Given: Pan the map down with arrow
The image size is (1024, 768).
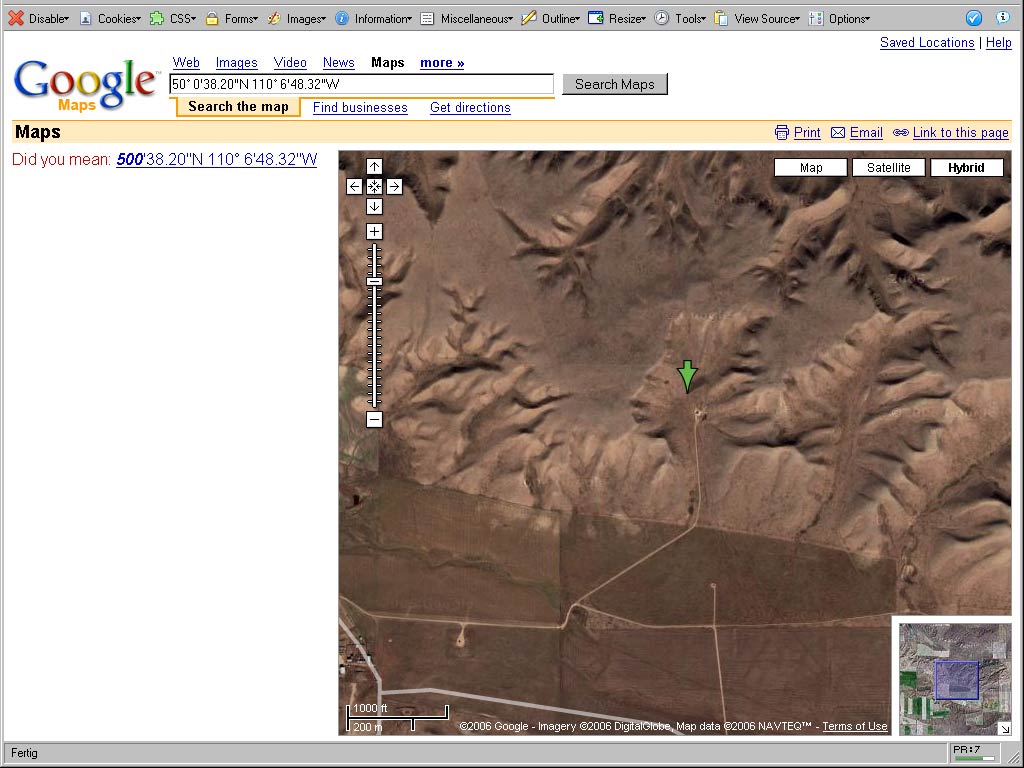Looking at the screenshot, I should 374,206.
